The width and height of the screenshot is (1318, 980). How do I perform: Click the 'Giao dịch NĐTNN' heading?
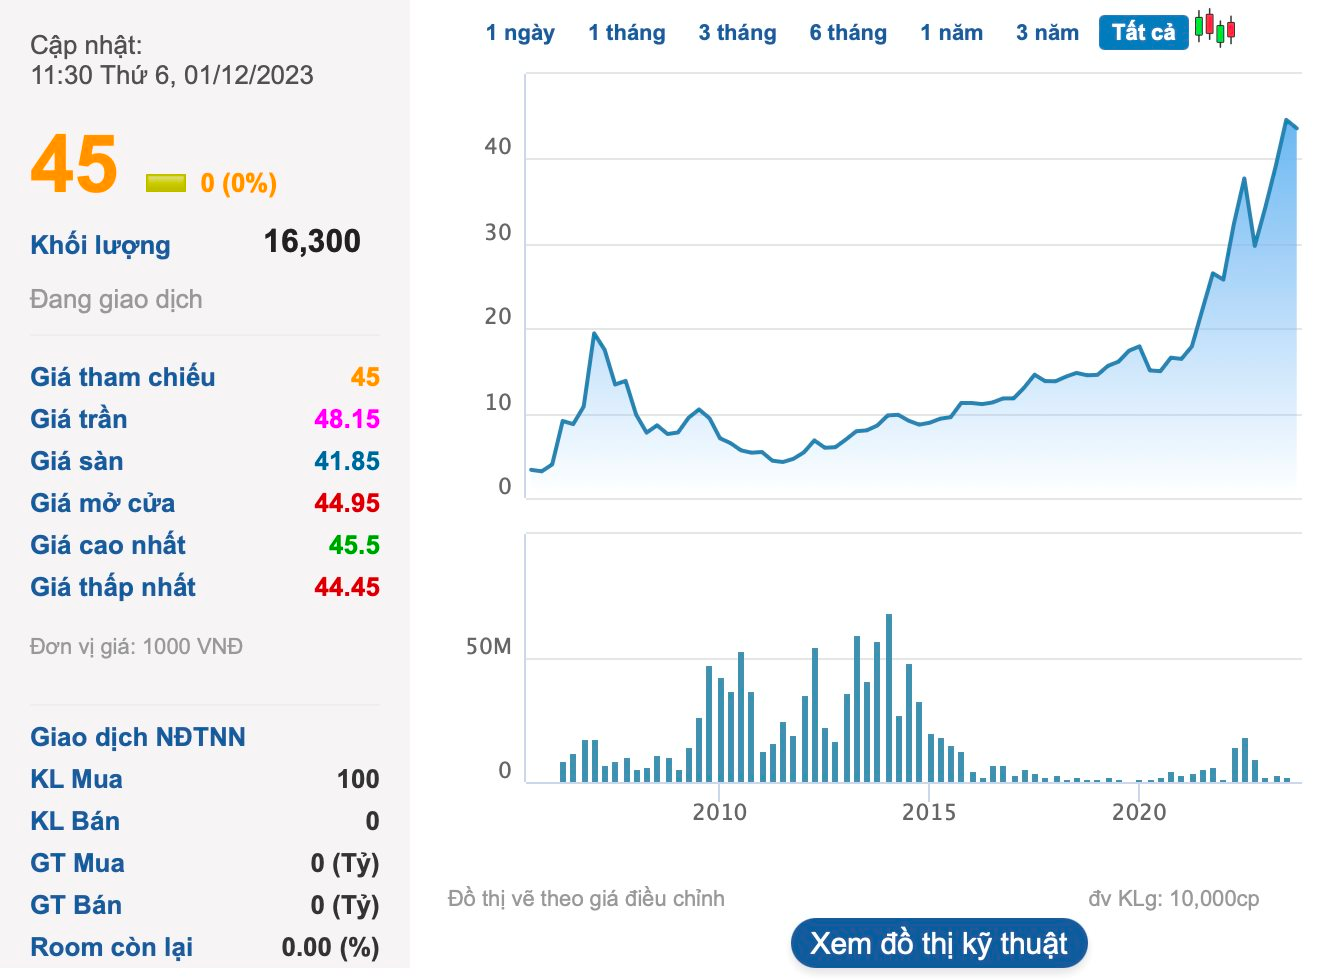click(138, 737)
